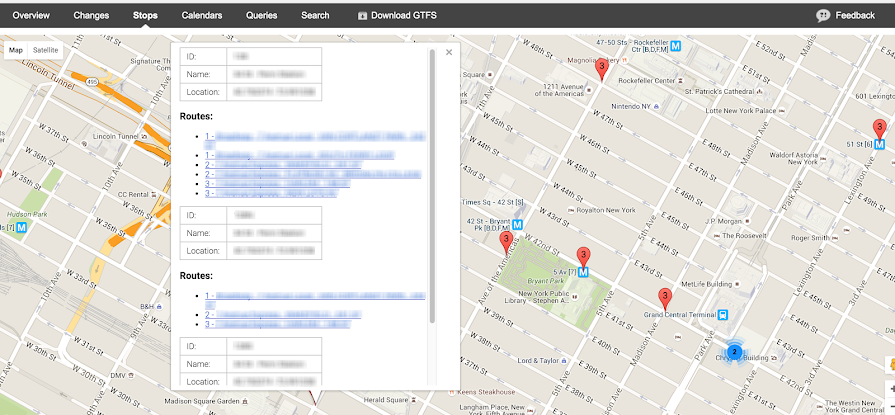Open the Overview tab
The image size is (895, 415).
pyautogui.click(x=31, y=15)
